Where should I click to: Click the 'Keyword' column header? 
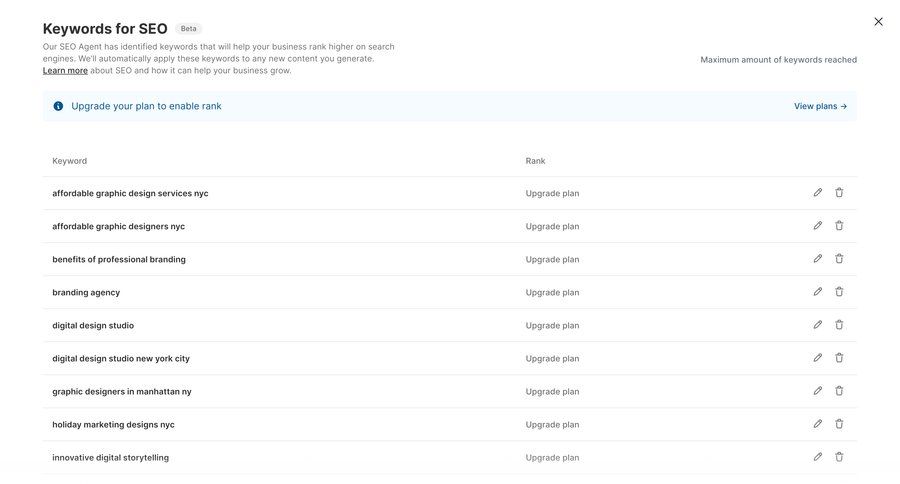pos(69,161)
